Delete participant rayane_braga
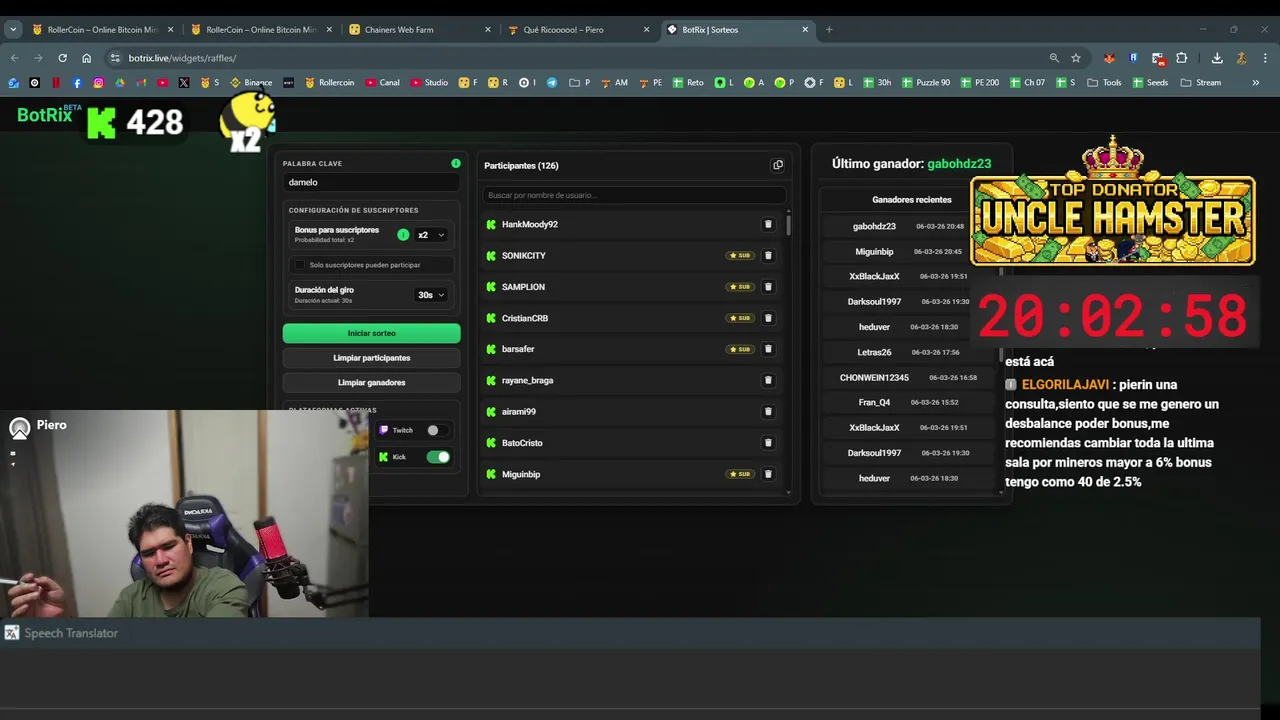This screenshot has width=1280, height=720. pos(768,380)
